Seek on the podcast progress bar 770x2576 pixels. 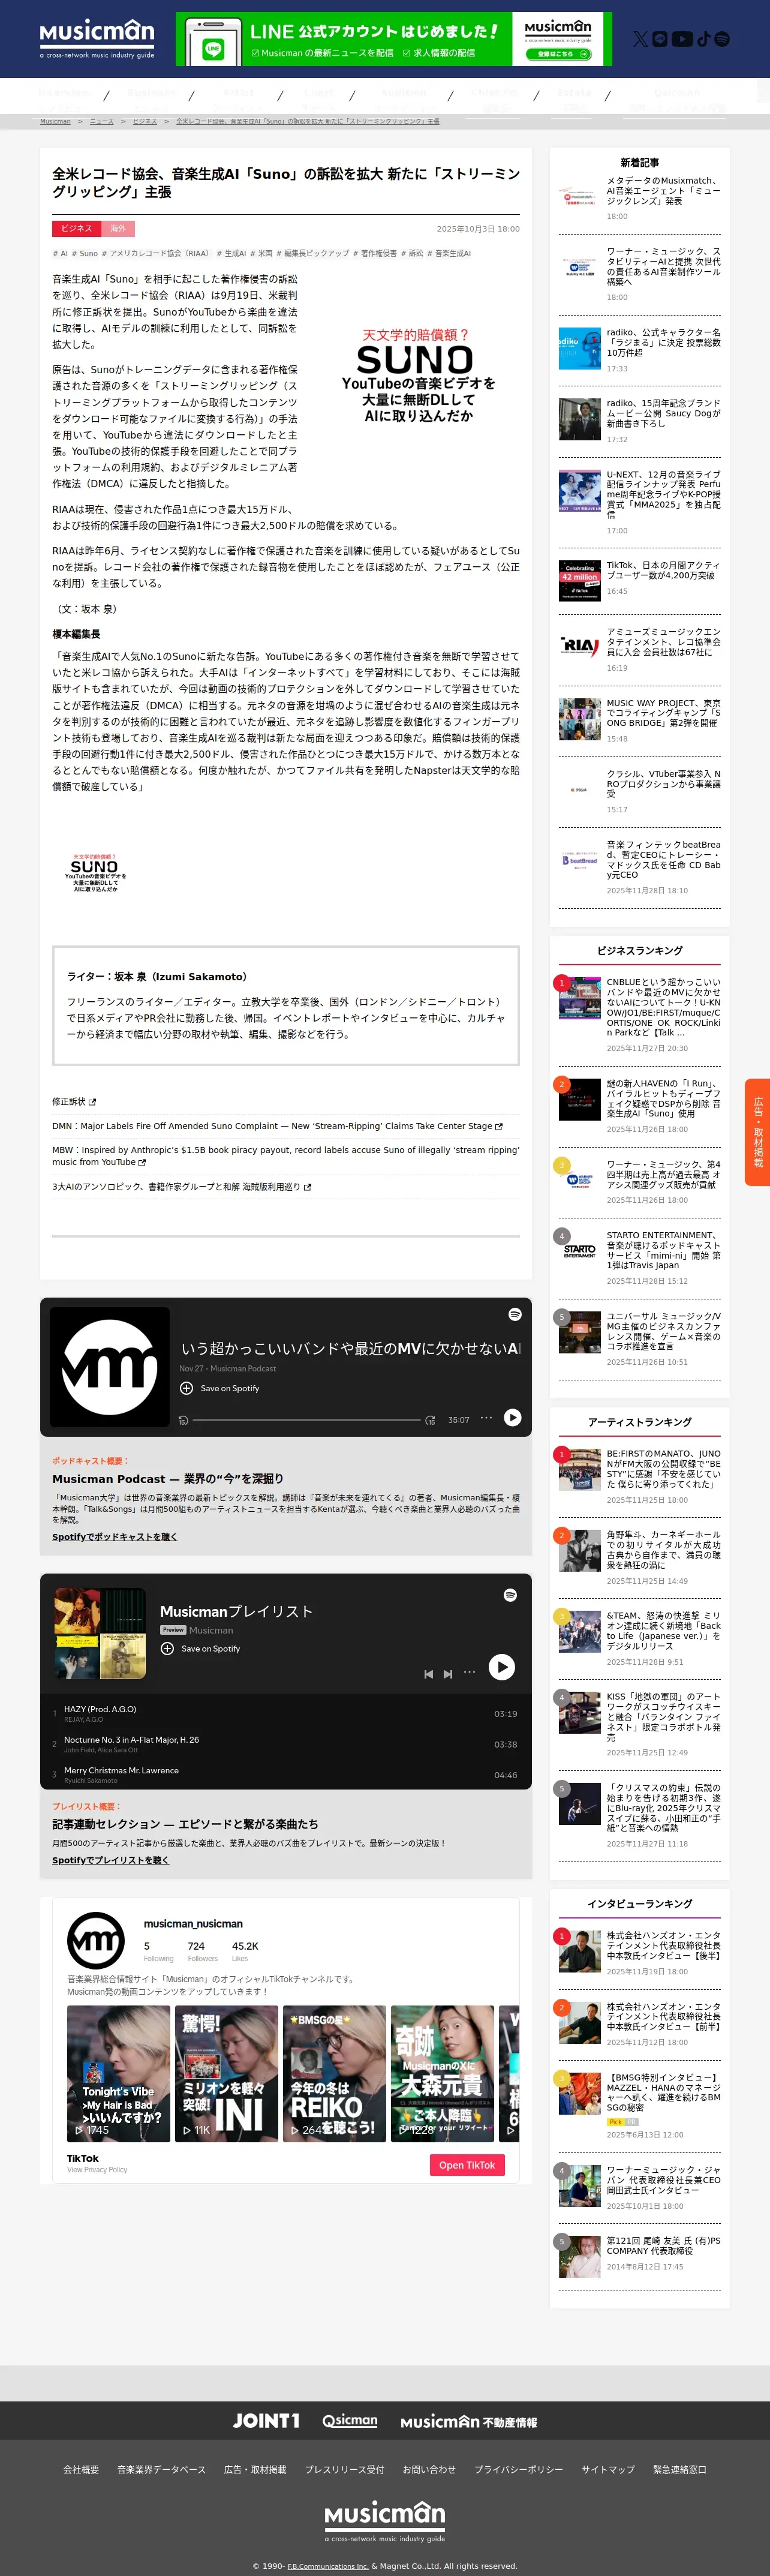click(x=306, y=1420)
